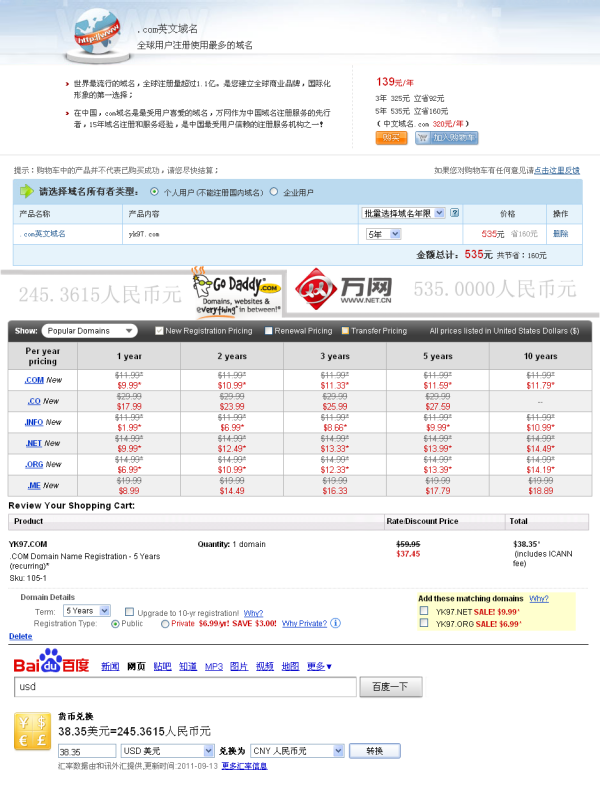
Task: Click the 1 year column header
Action: point(129,356)
